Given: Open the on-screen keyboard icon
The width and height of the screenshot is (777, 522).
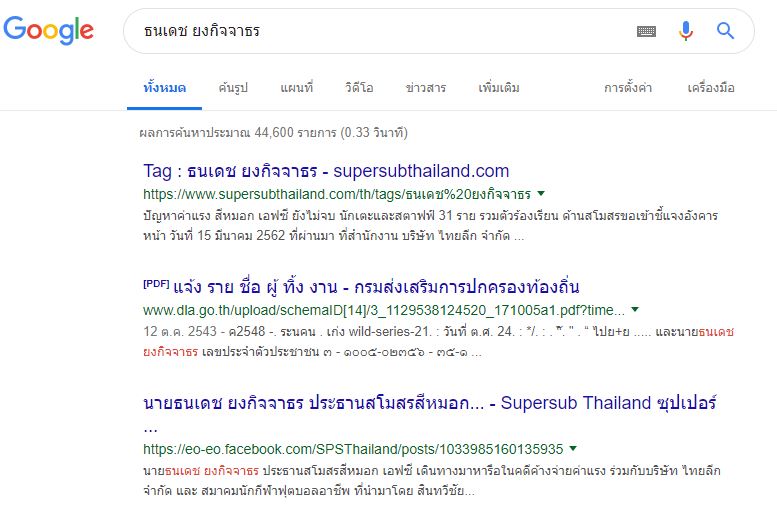Looking at the screenshot, I should click(x=646, y=32).
